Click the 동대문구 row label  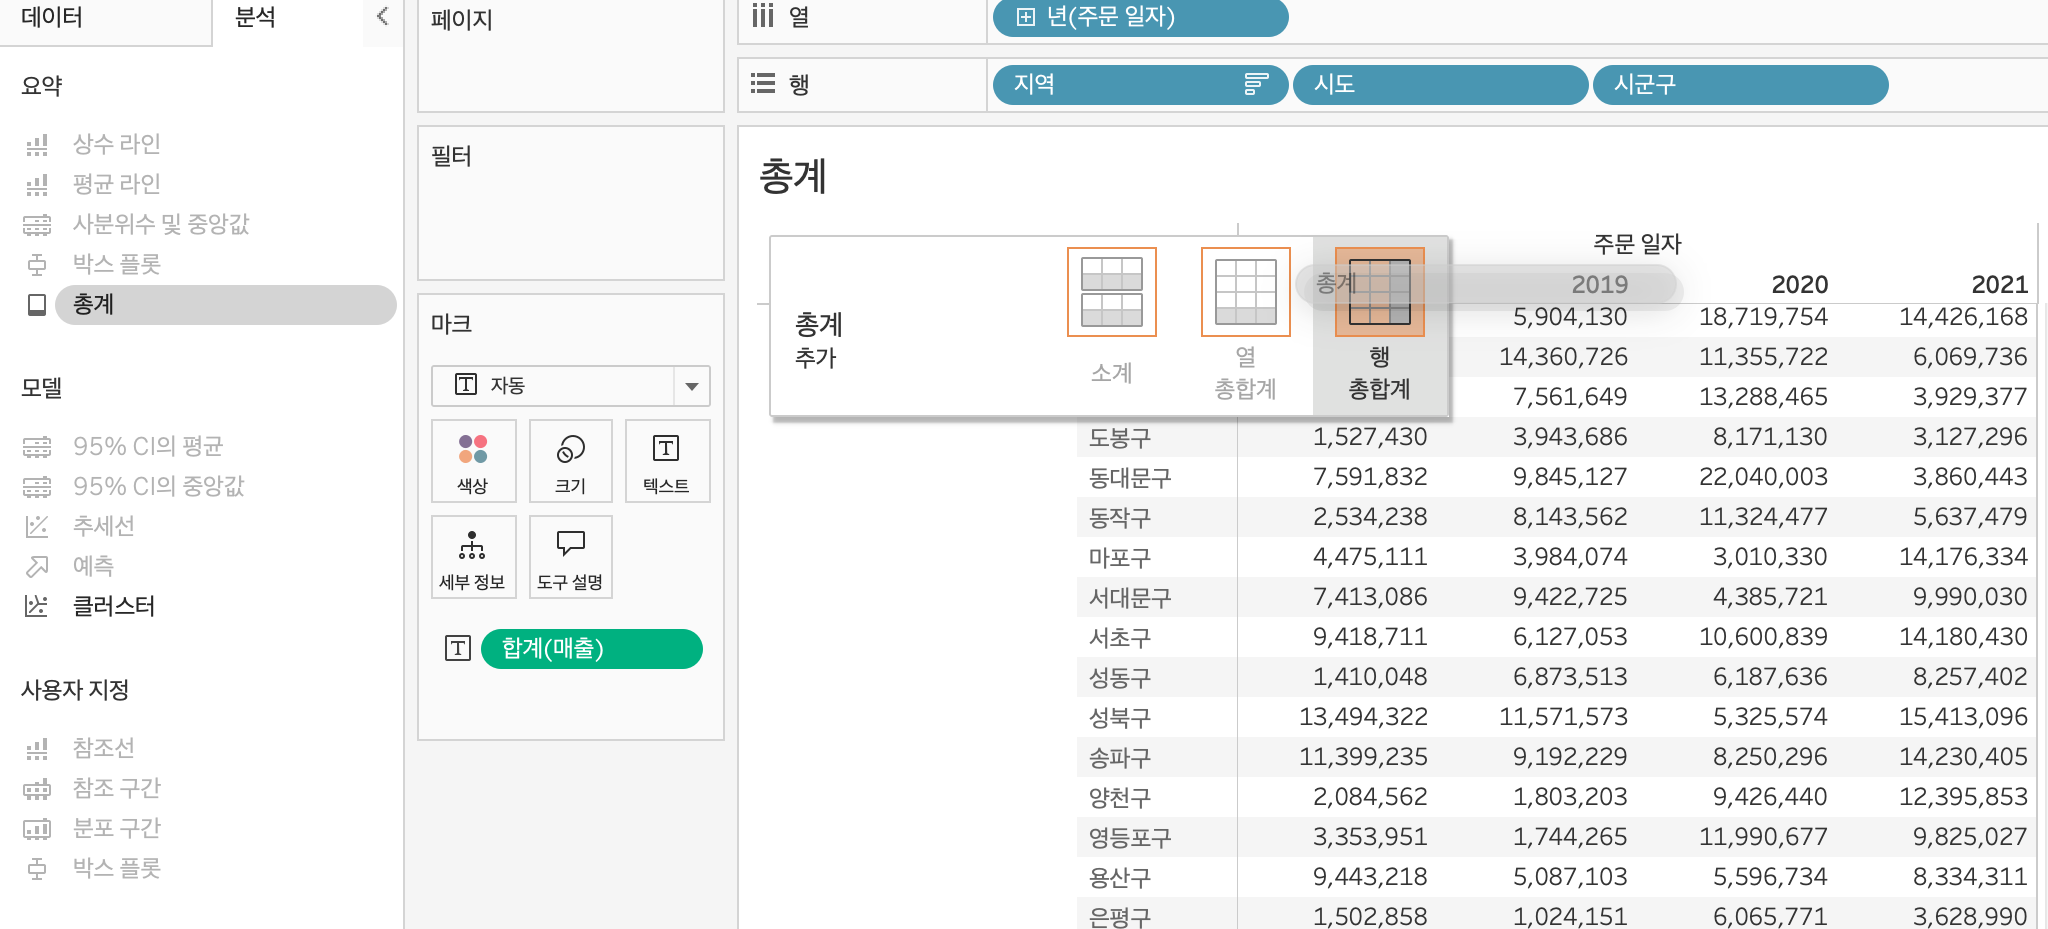pyautogui.click(x=1130, y=478)
